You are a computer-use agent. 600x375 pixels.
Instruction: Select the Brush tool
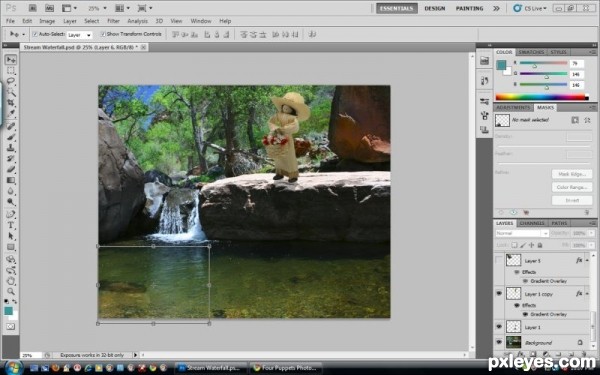[11, 137]
